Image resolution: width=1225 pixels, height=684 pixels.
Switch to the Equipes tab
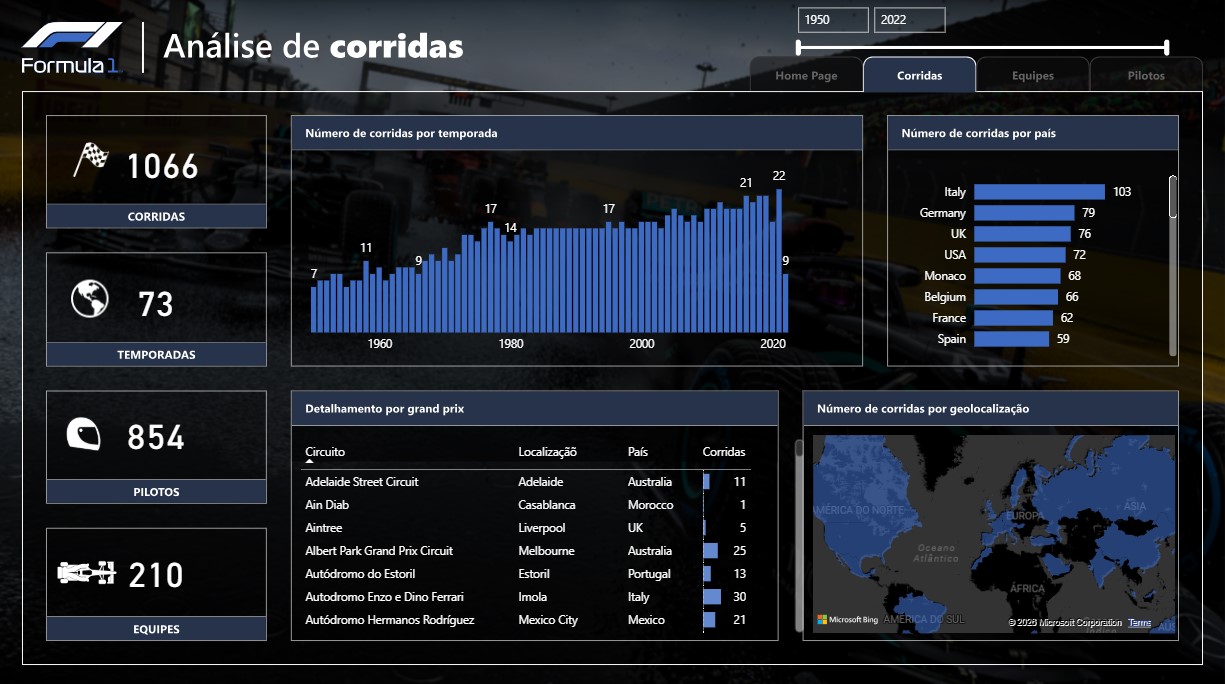pos(1033,76)
